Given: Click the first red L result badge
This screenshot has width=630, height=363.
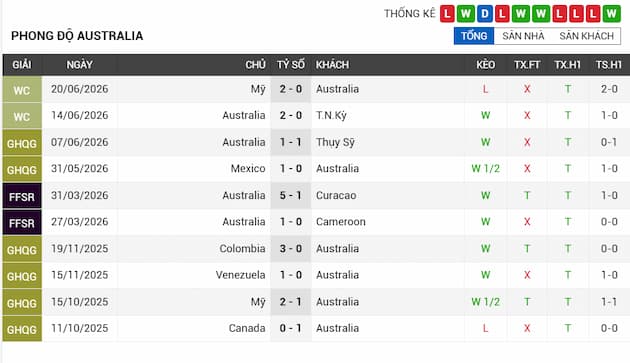Looking at the screenshot, I should point(447,14).
